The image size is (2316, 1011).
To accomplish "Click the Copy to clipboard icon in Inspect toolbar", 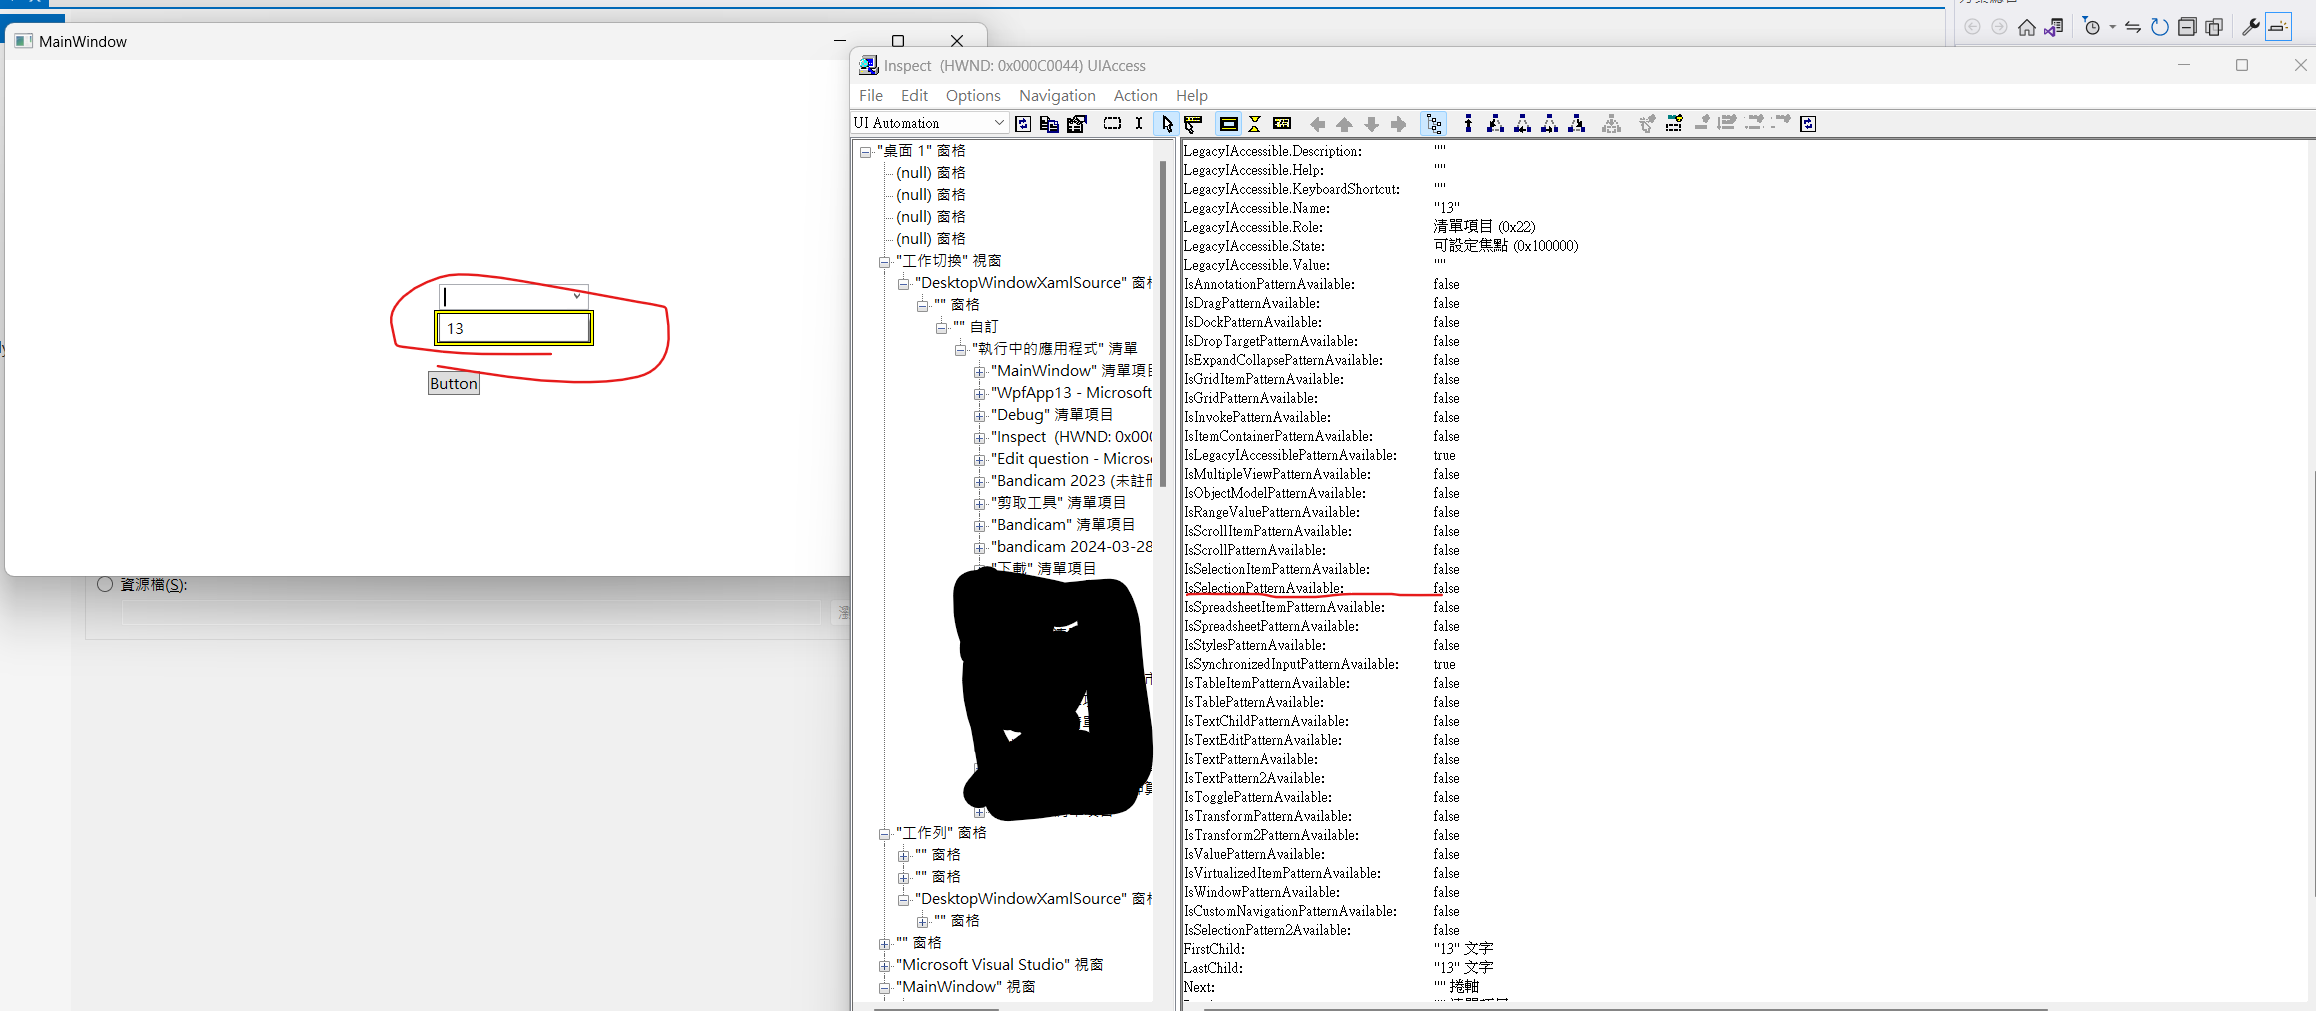I will (1049, 124).
